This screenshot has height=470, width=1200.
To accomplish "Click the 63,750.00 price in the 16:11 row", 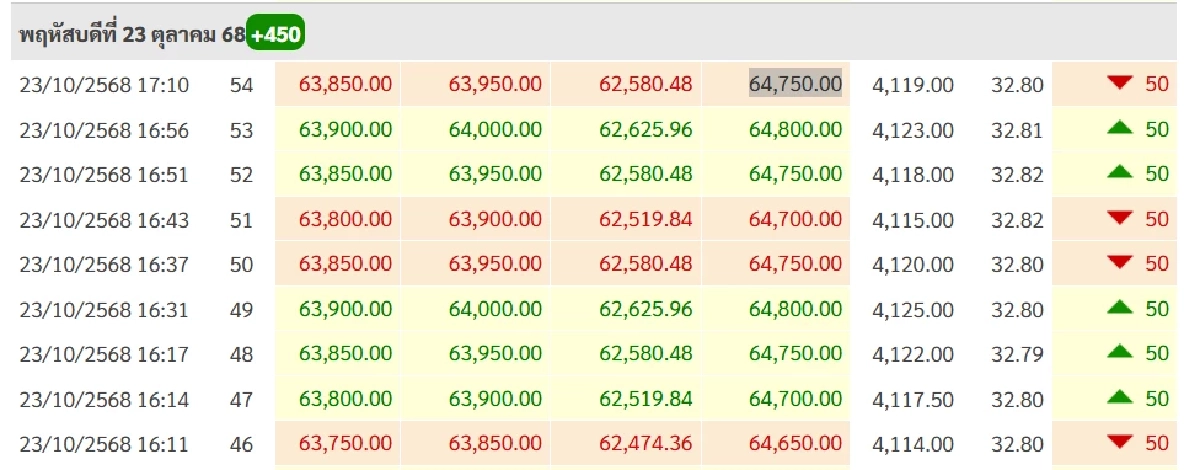I will click(x=345, y=445).
